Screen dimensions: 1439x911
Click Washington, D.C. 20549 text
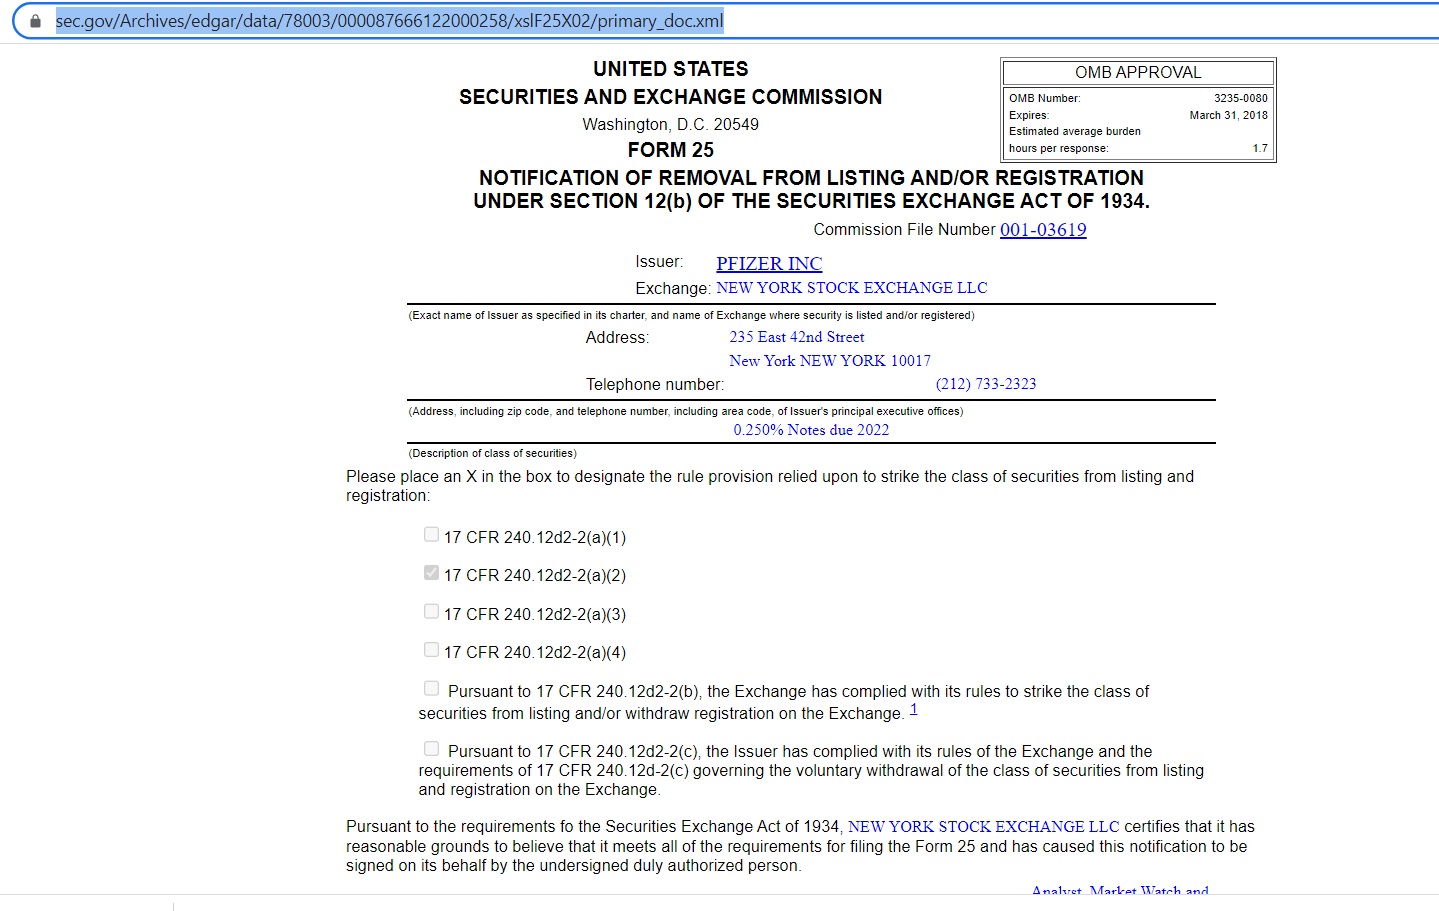[671, 124]
